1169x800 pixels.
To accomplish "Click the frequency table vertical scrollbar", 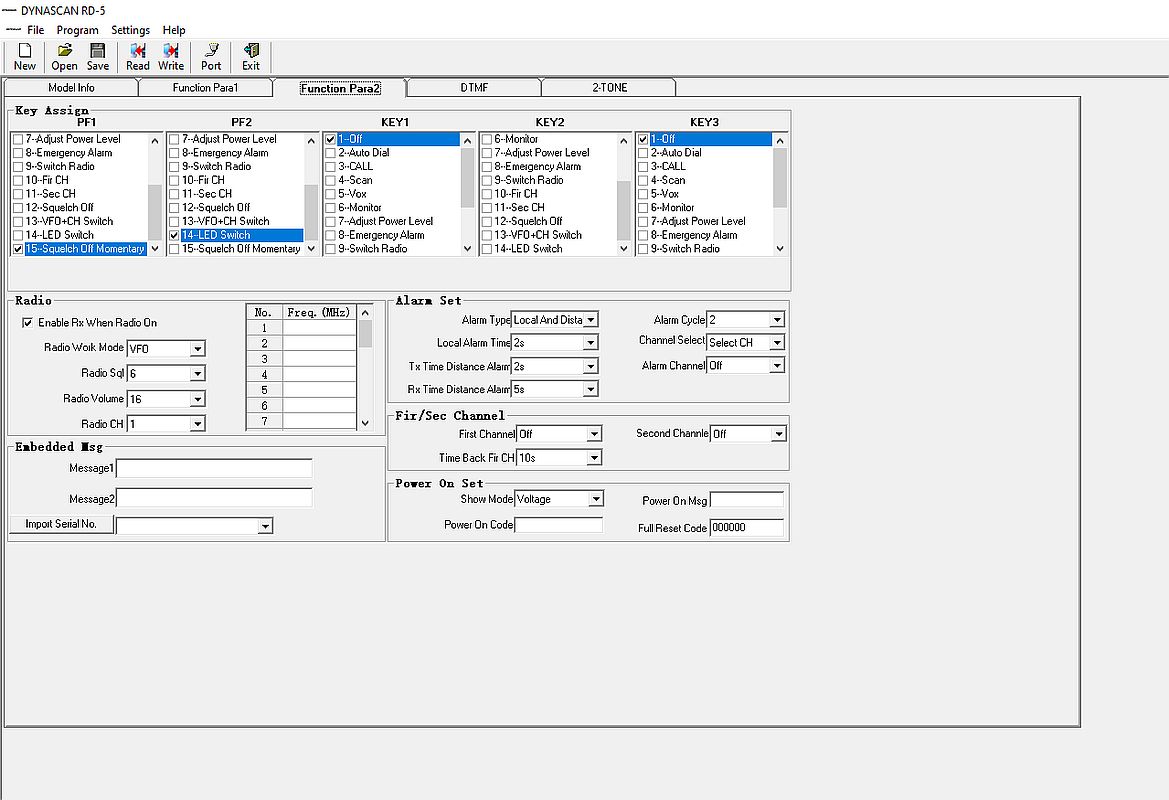I will (x=365, y=368).
